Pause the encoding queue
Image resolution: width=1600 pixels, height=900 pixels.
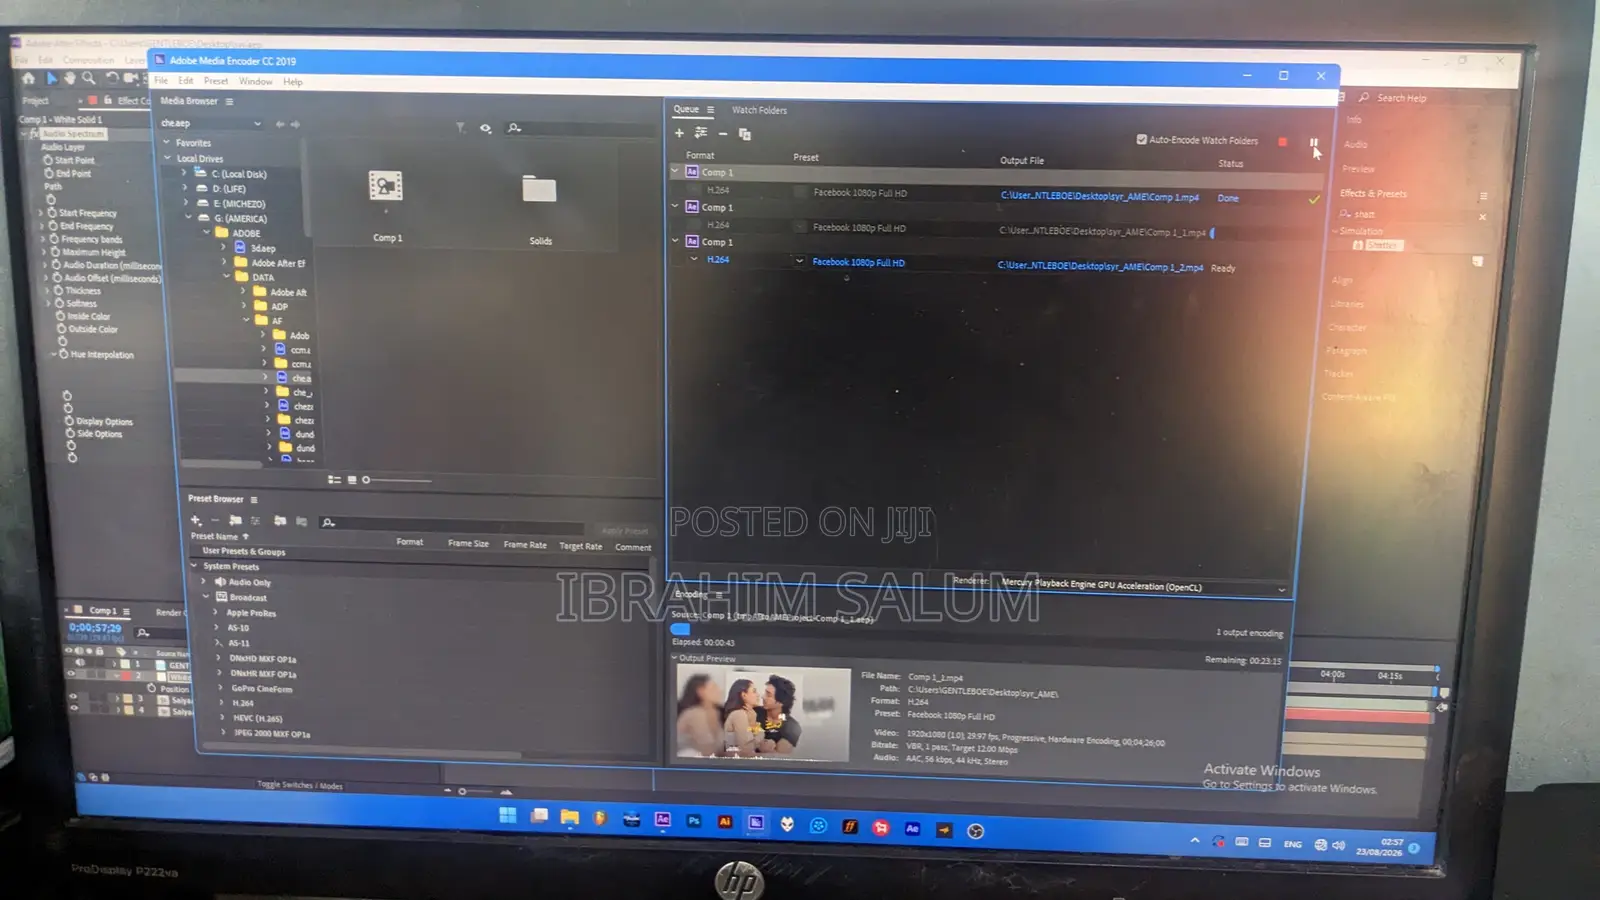coord(1313,143)
